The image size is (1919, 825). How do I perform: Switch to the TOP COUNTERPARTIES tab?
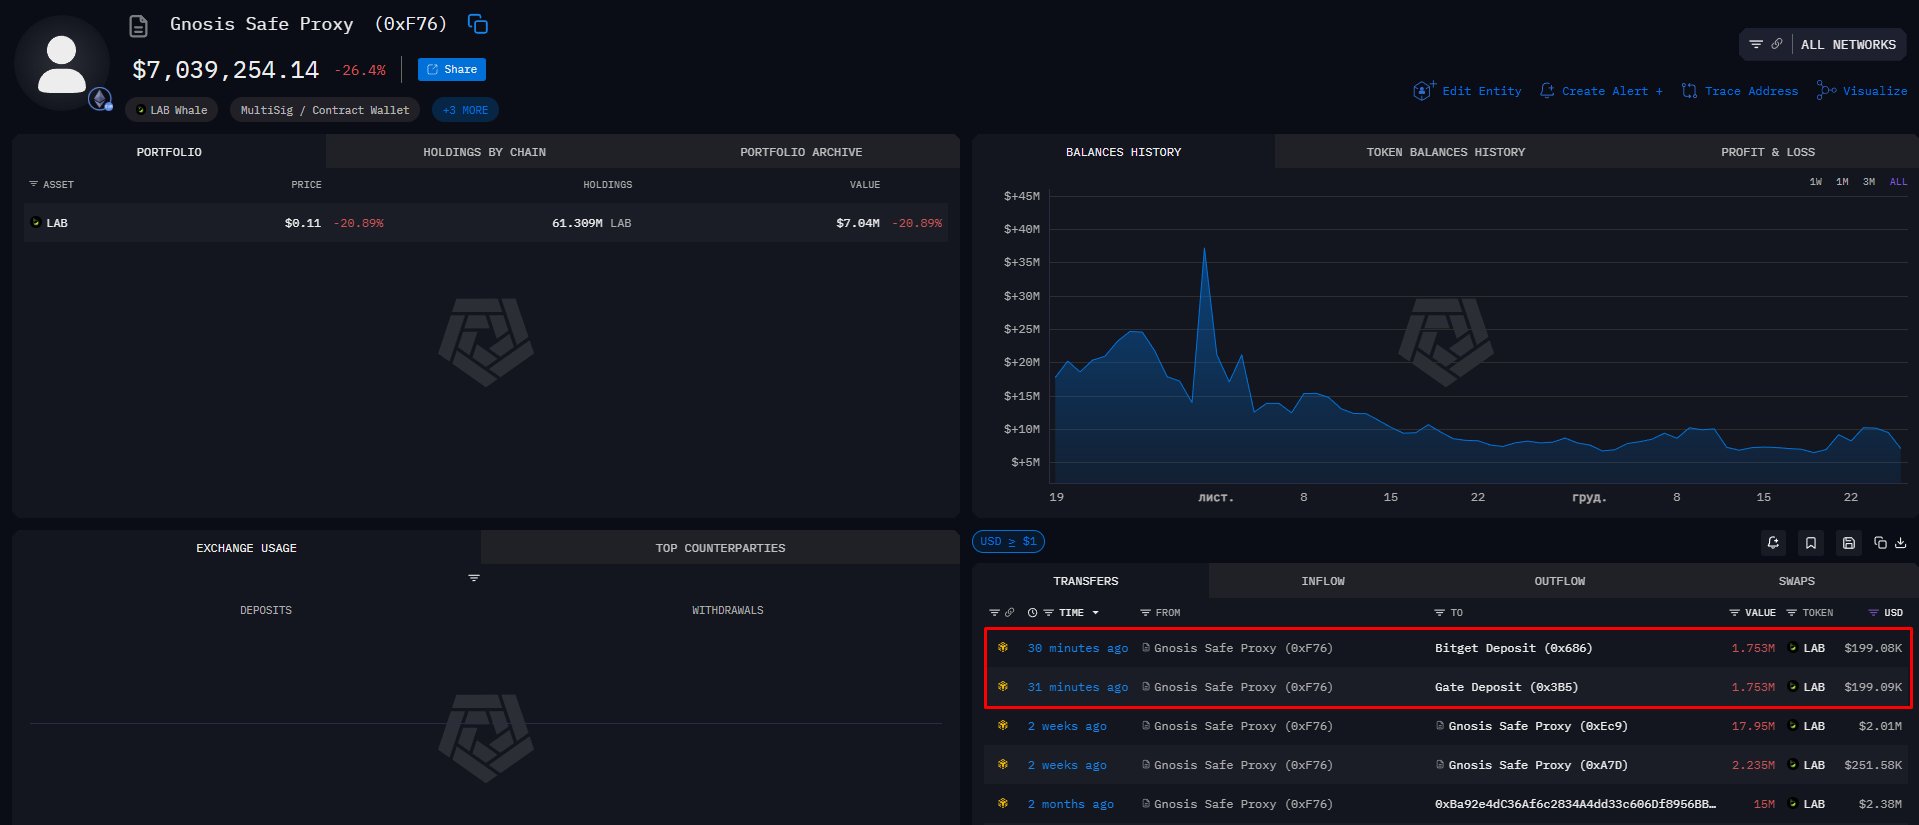pos(720,548)
